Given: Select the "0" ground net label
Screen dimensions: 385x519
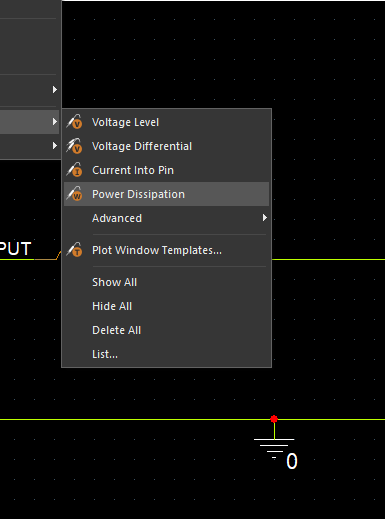Looking at the screenshot, I should [x=292, y=462].
